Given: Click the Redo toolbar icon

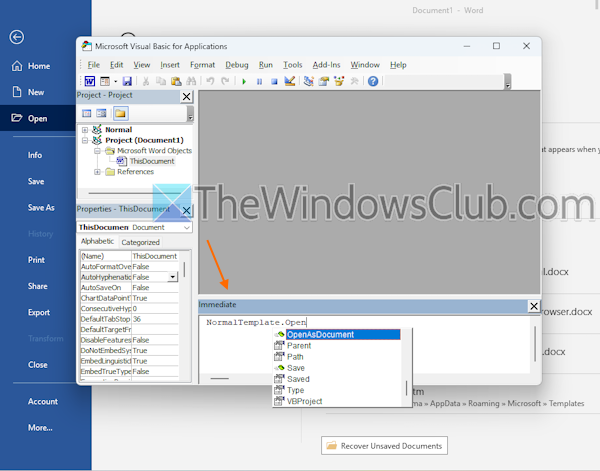Looking at the screenshot, I should (225, 81).
